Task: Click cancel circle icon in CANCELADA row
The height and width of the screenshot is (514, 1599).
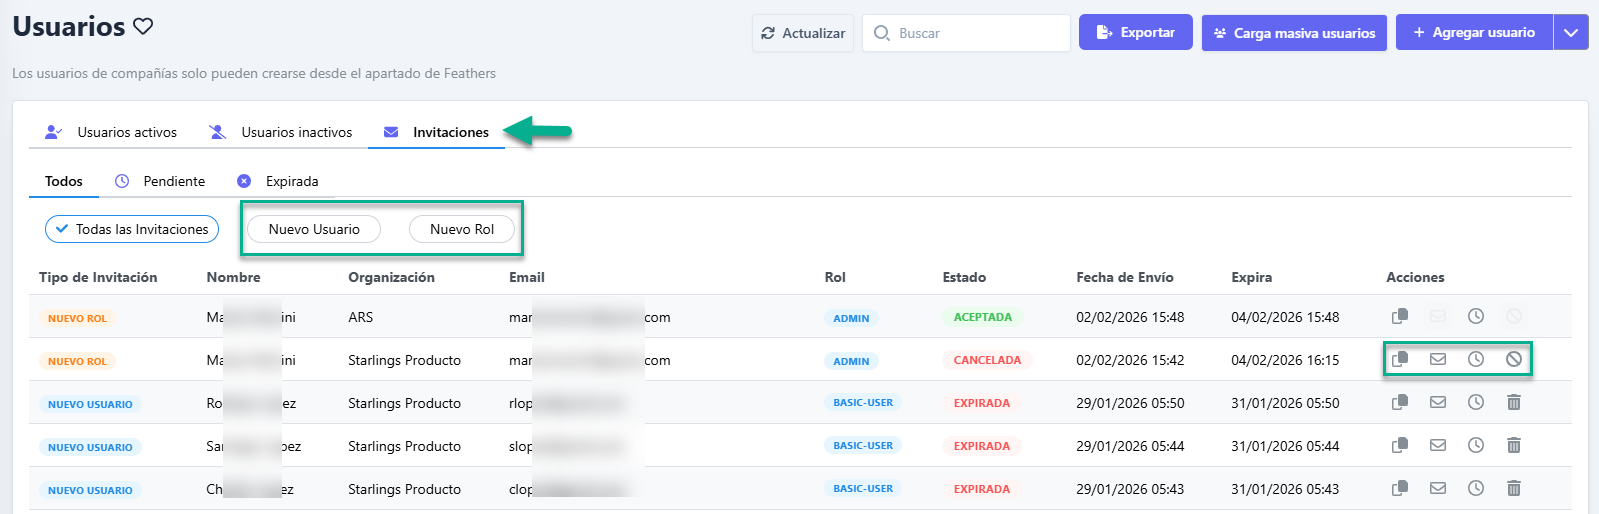Action: click(x=1514, y=359)
